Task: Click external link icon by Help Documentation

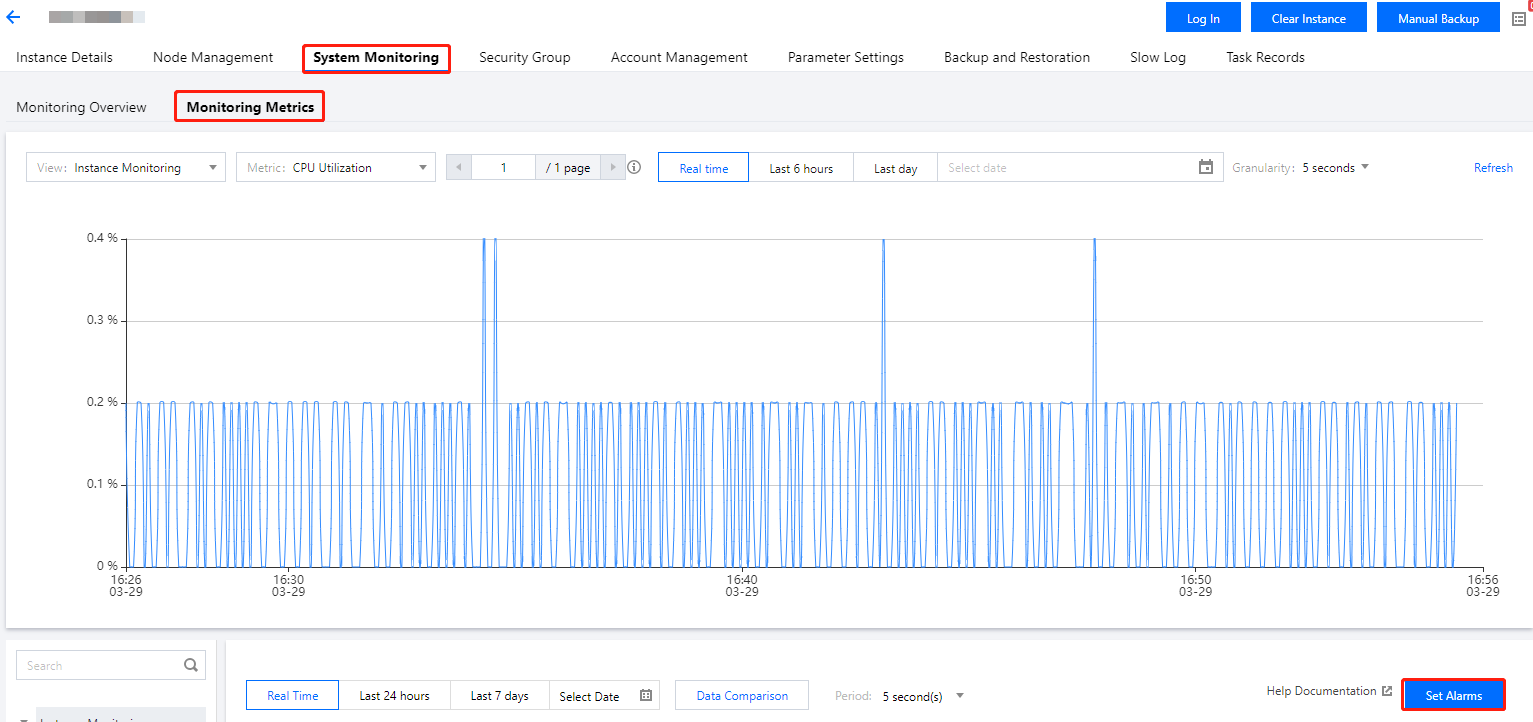Action: pyautogui.click(x=1387, y=691)
